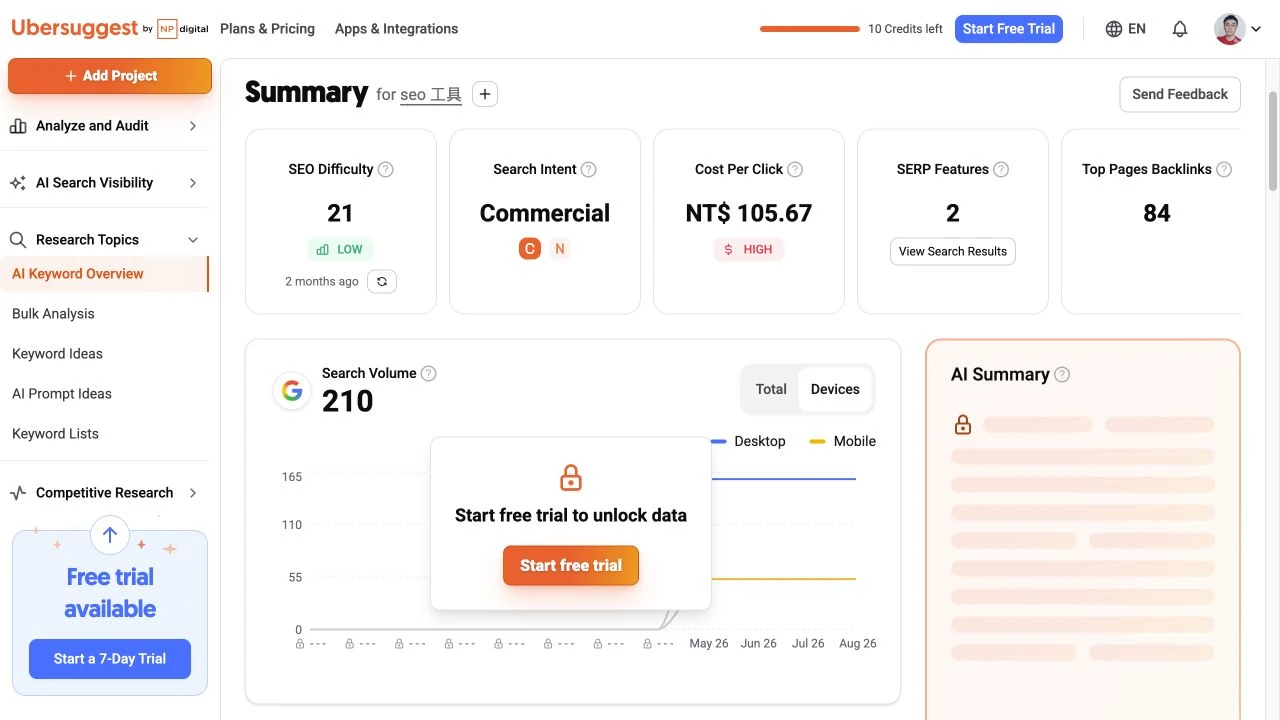Click the 'Aug 26' chart axis label
Screen dimensions: 1280x720
(x=858, y=643)
